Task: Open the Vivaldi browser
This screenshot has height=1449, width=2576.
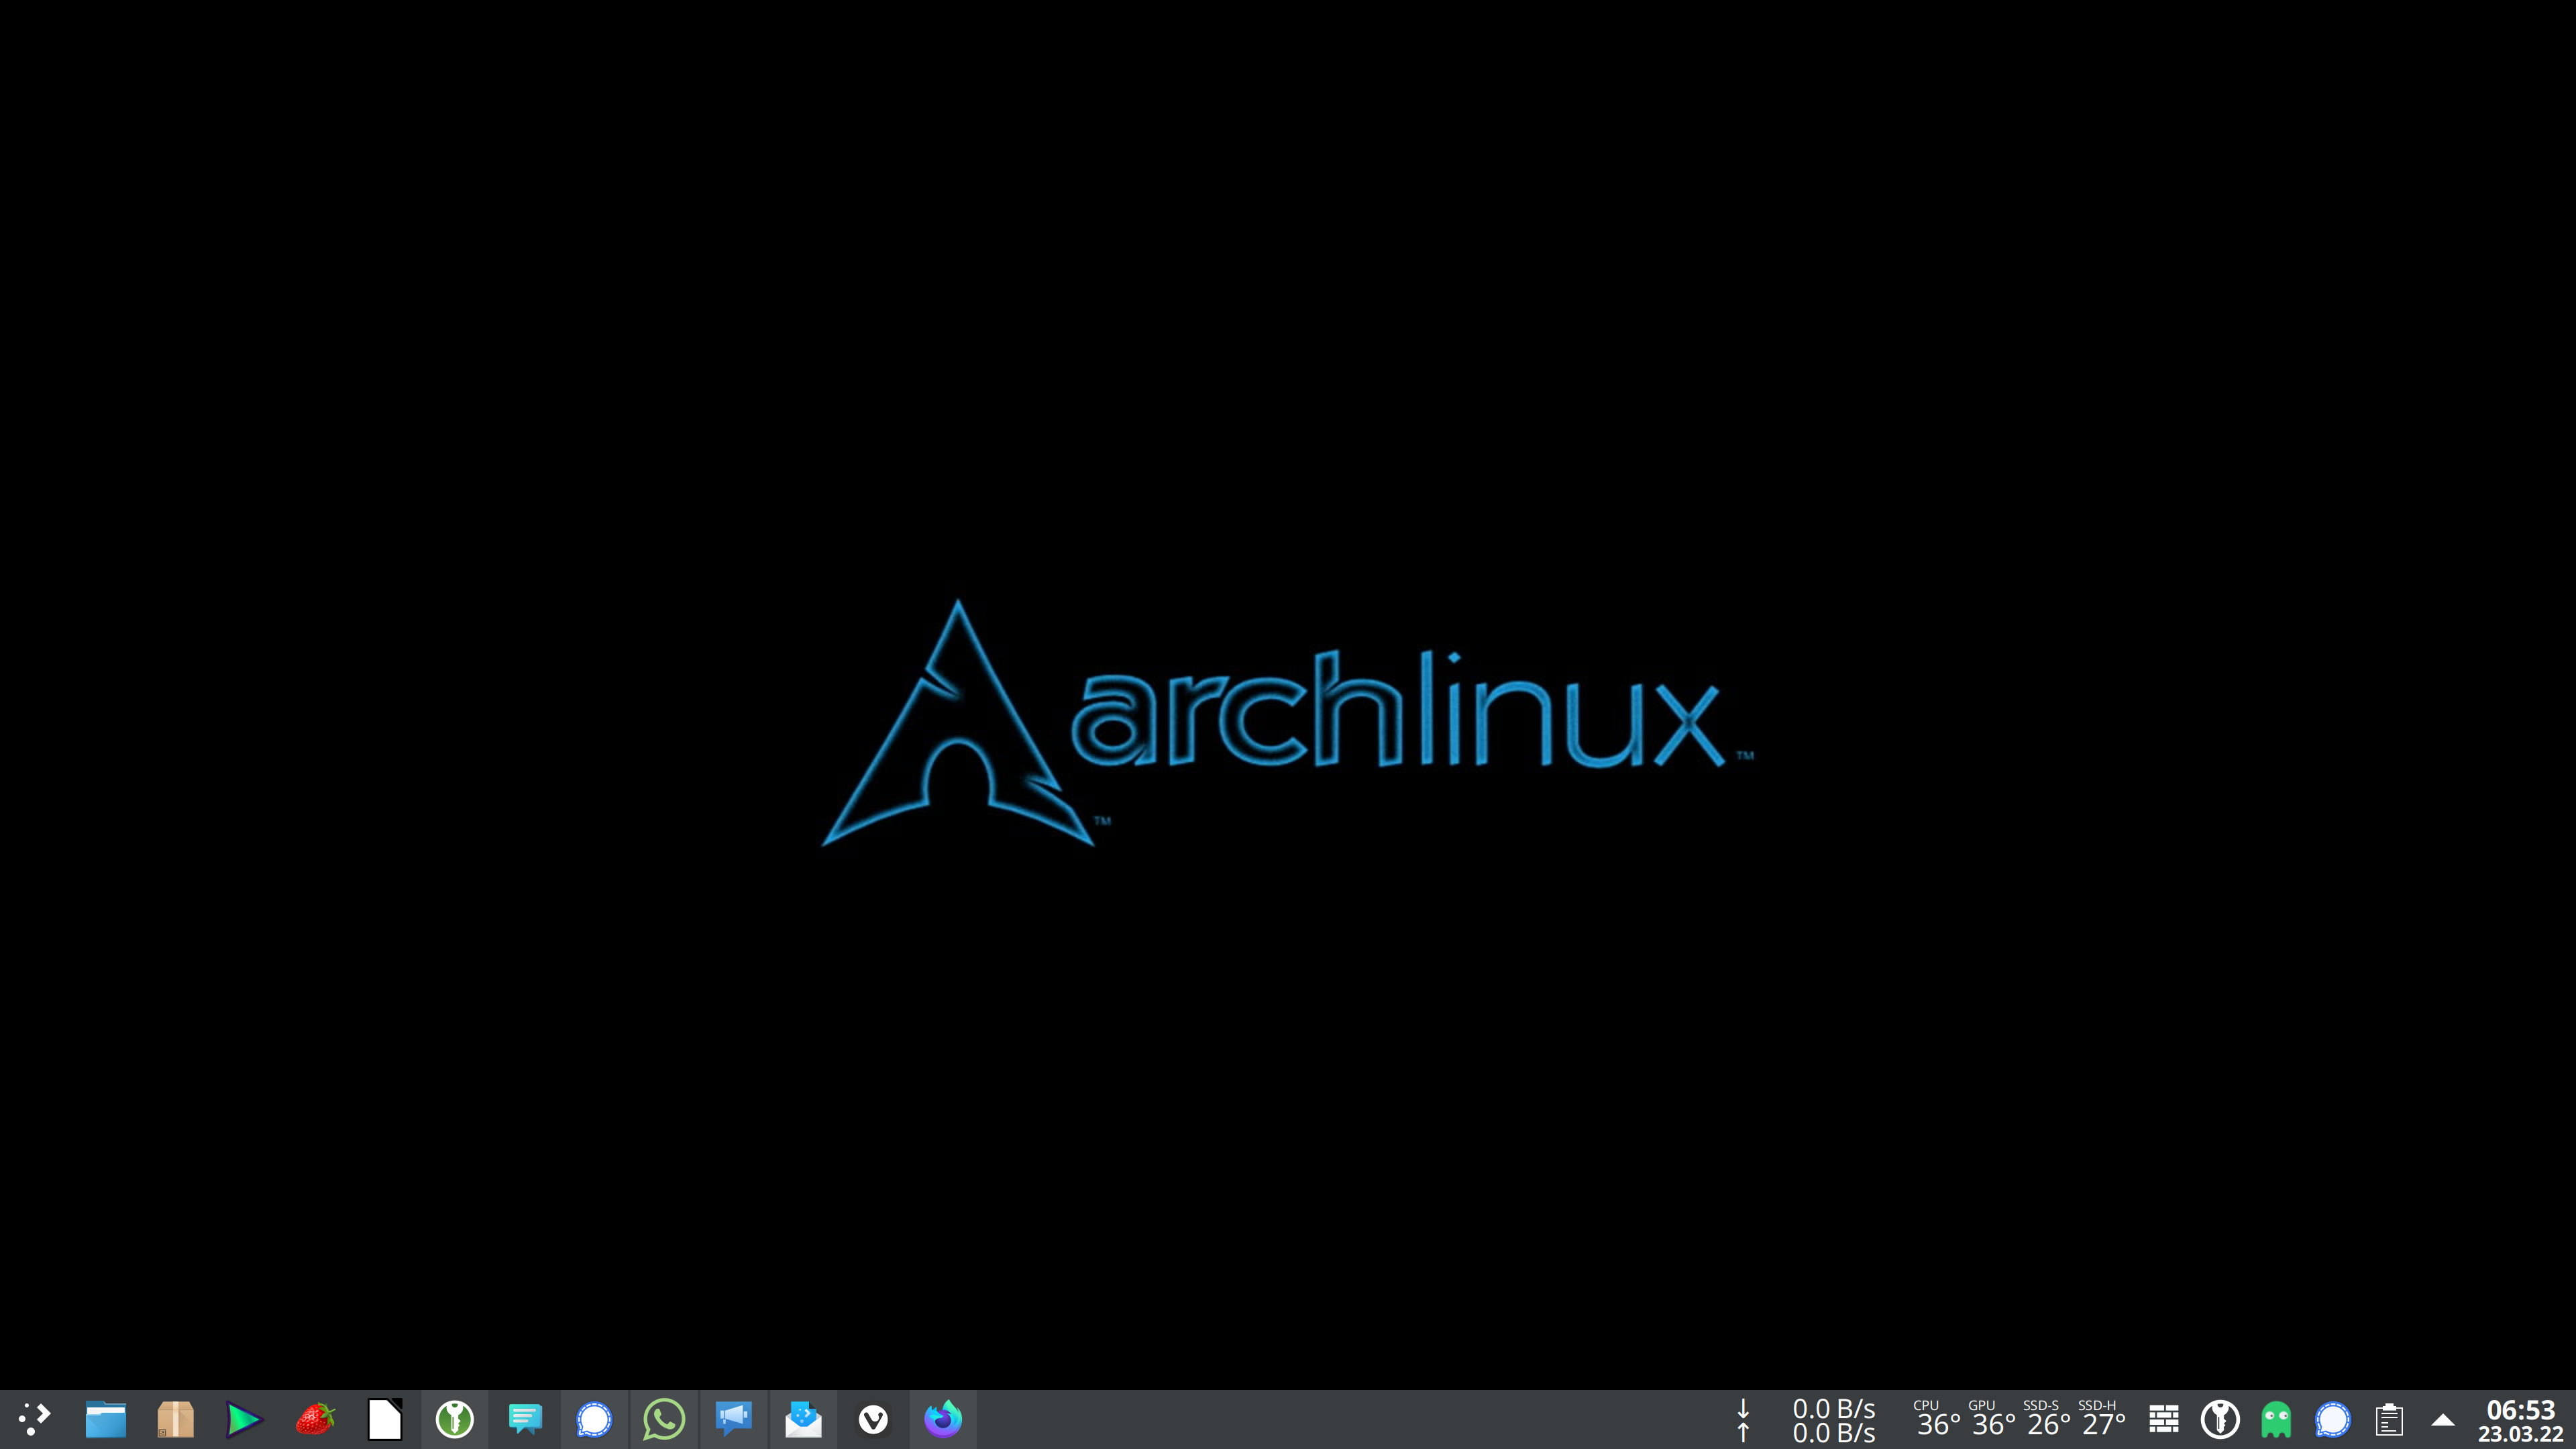Action: point(873,1418)
